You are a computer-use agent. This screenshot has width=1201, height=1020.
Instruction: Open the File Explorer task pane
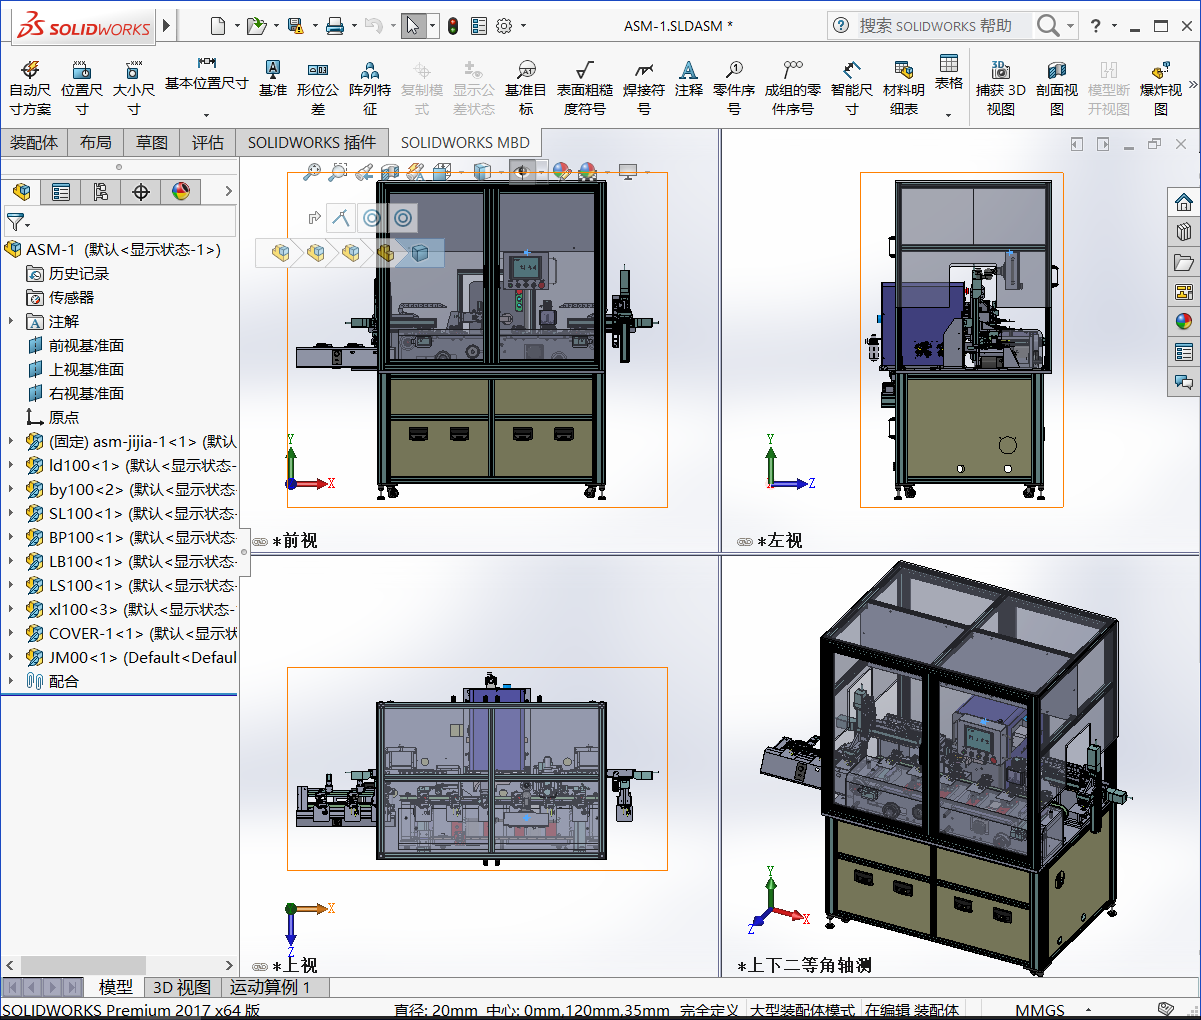click(1184, 262)
